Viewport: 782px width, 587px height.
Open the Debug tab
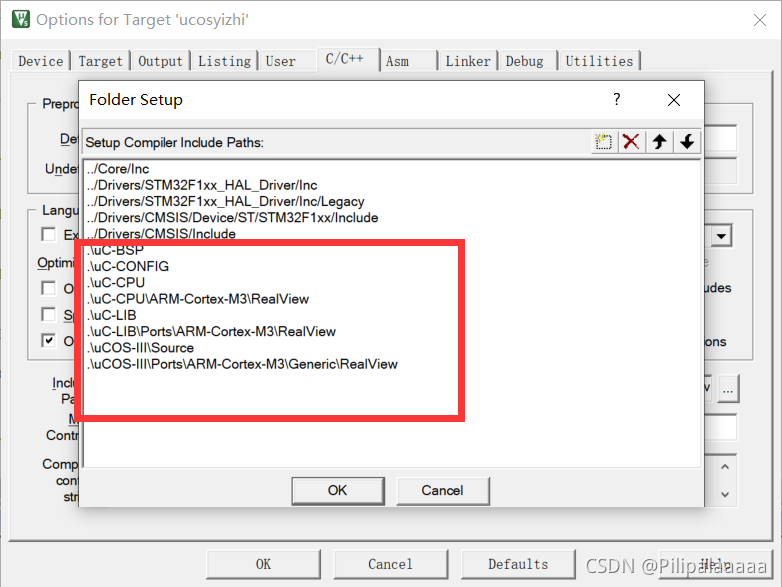tap(525, 61)
